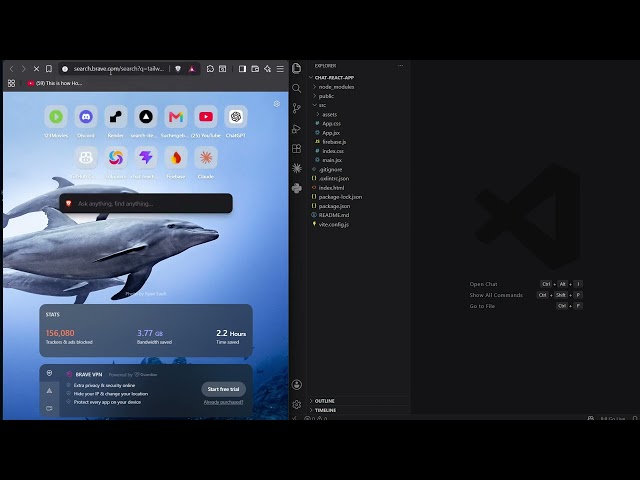Open firebase.js file
640x480 pixels.
[359, 142]
